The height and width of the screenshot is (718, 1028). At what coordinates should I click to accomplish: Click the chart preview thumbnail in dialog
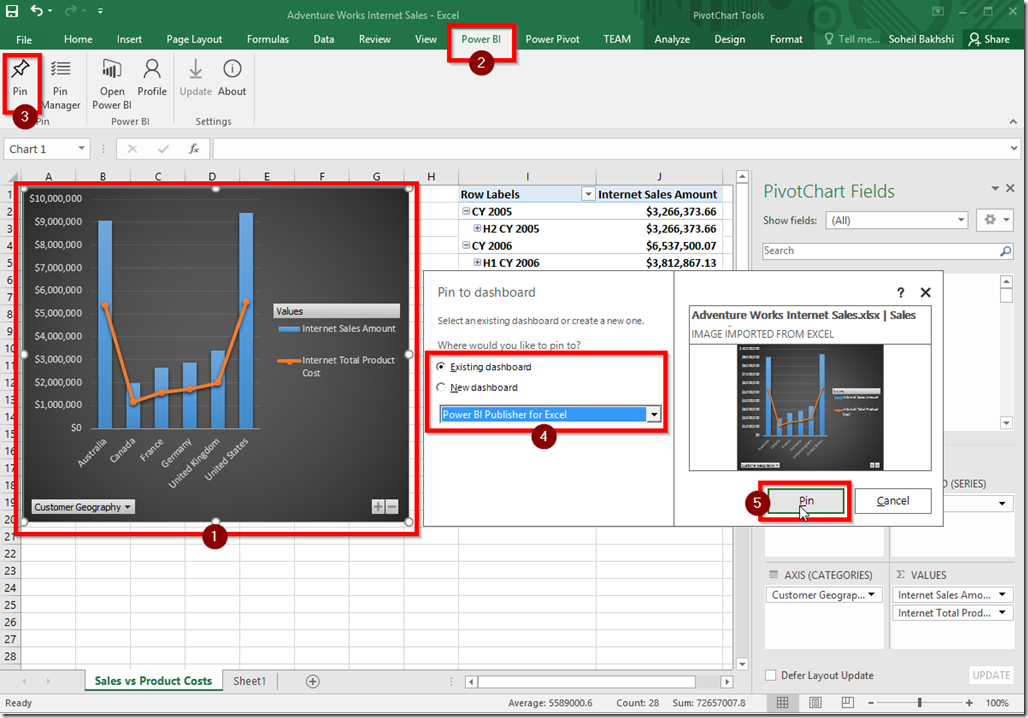pyautogui.click(x=810, y=407)
